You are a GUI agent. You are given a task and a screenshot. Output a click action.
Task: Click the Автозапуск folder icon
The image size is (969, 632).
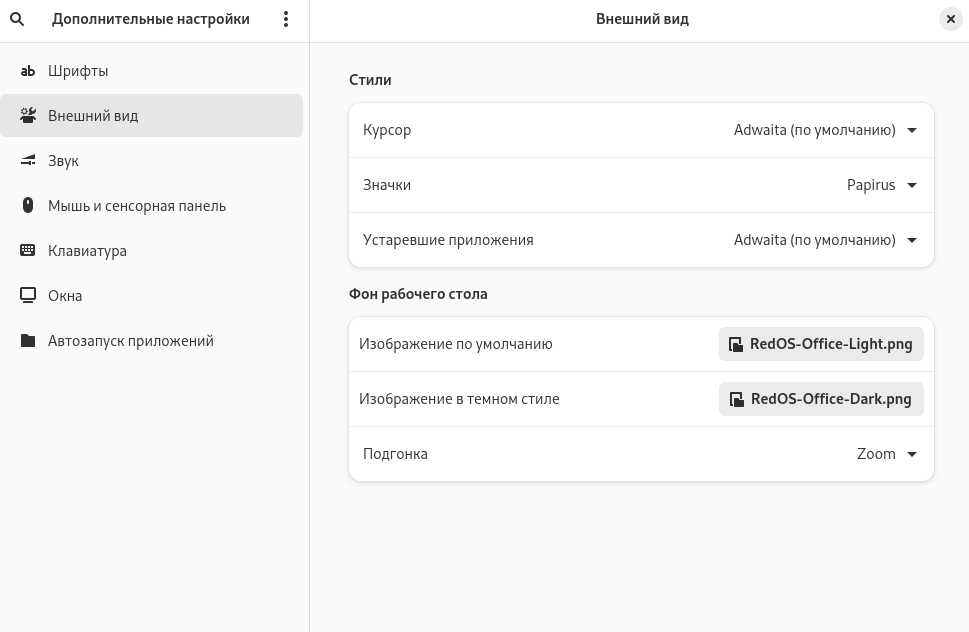point(28,341)
